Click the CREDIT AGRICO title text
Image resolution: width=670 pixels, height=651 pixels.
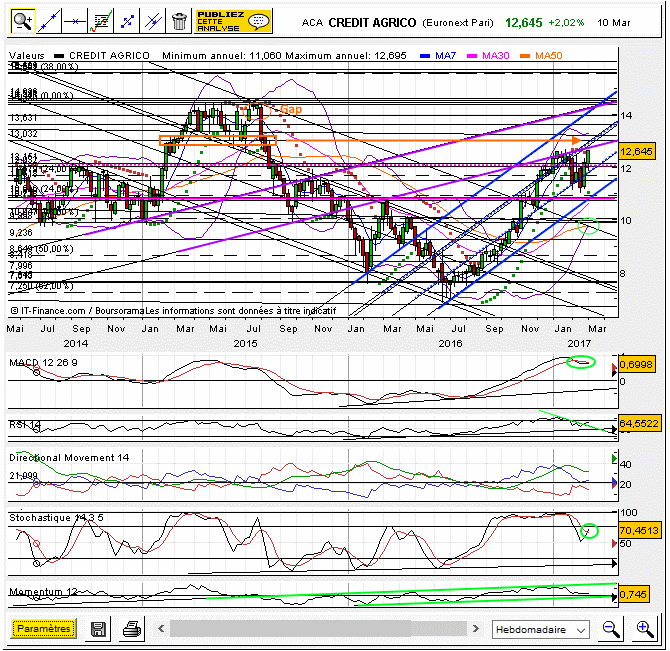(372, 23)
